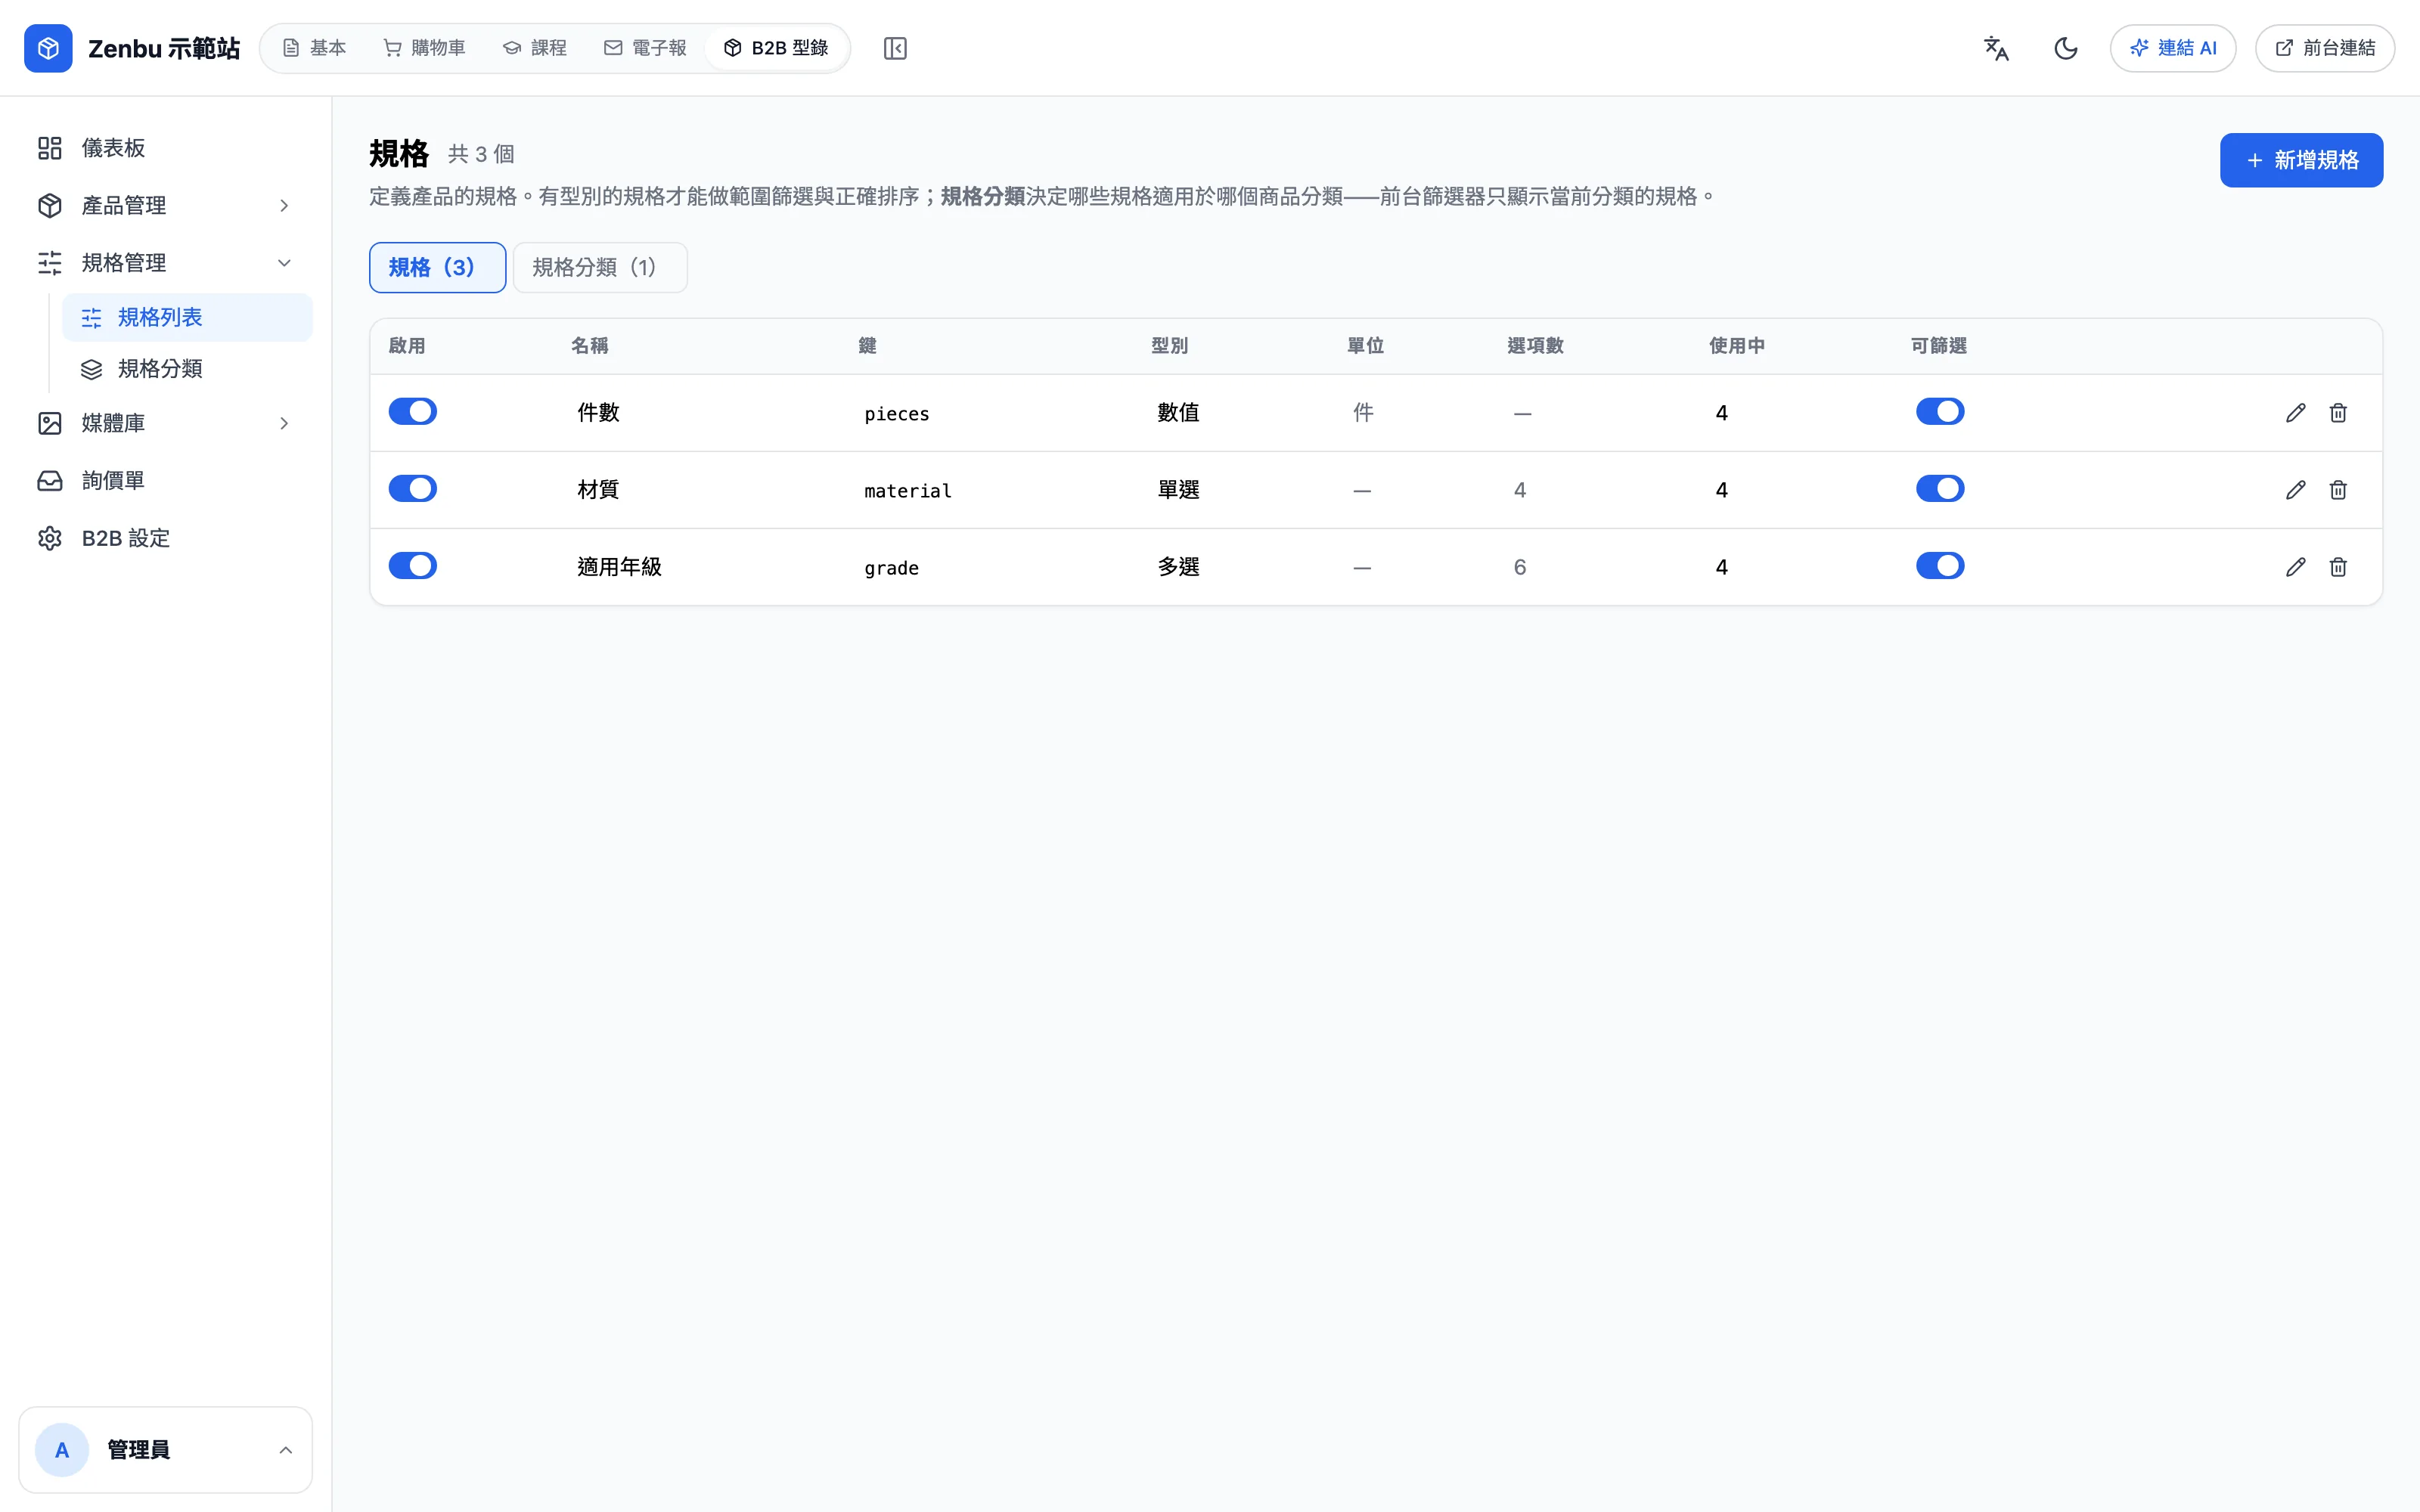Toggle 啟用 switch for 件數
Screen dimensions: 2420x1512
412,412
